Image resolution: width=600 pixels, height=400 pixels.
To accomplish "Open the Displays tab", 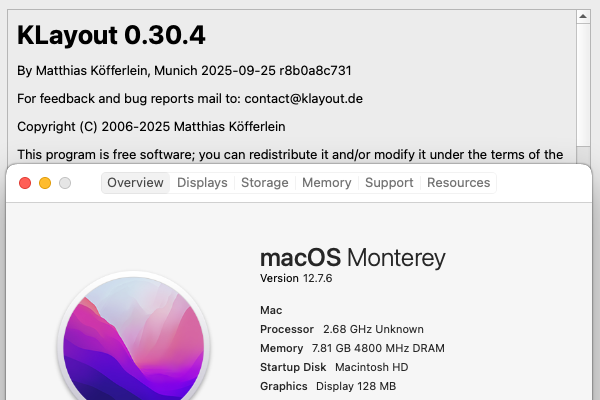I will coord(202,183).
